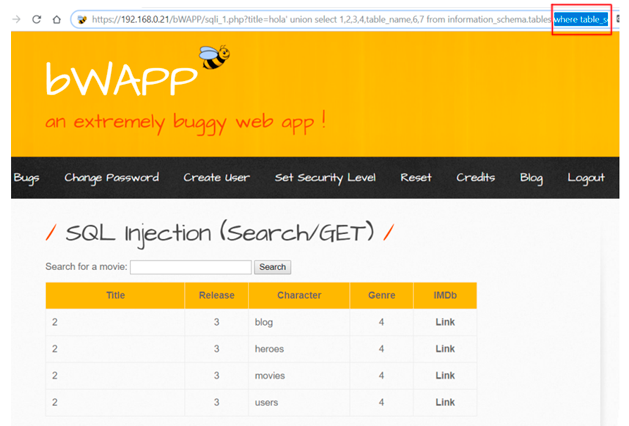Click the browser home icon
This screenshot has width=629, height=426.
pos(57,19)
